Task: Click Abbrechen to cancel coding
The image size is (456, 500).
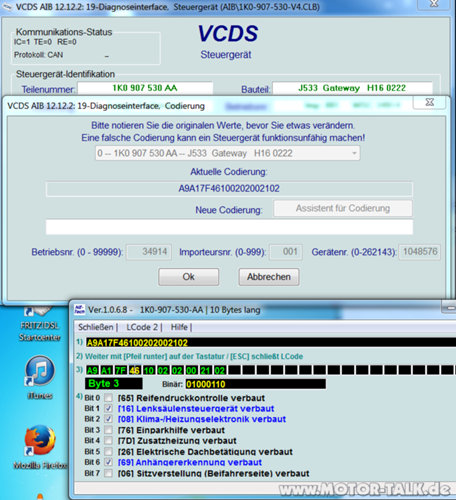Action: (x=269, y=277)
